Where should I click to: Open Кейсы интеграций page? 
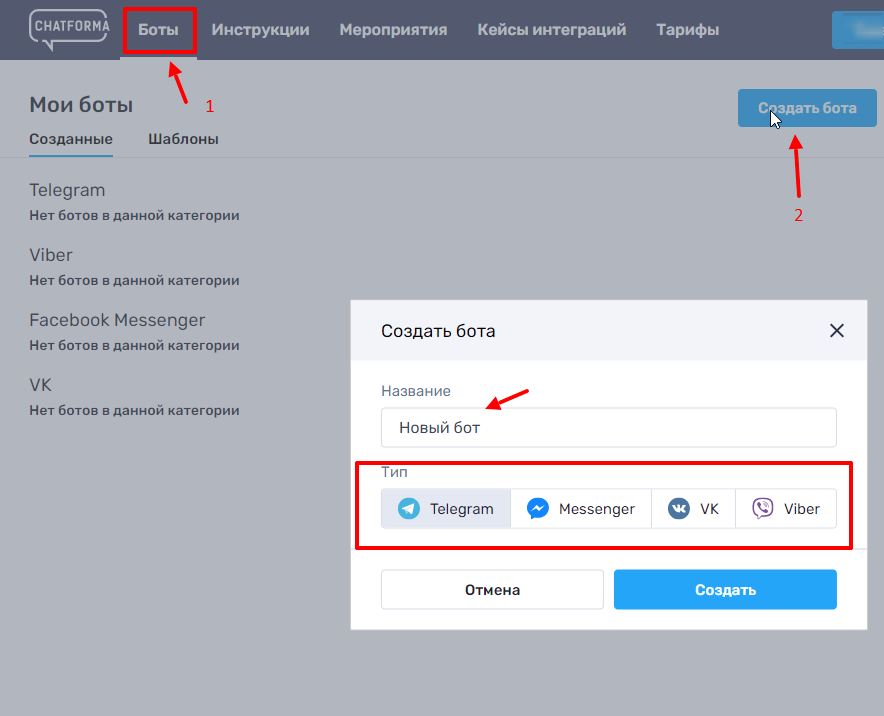pyautogui.click(x=551, y=30)
